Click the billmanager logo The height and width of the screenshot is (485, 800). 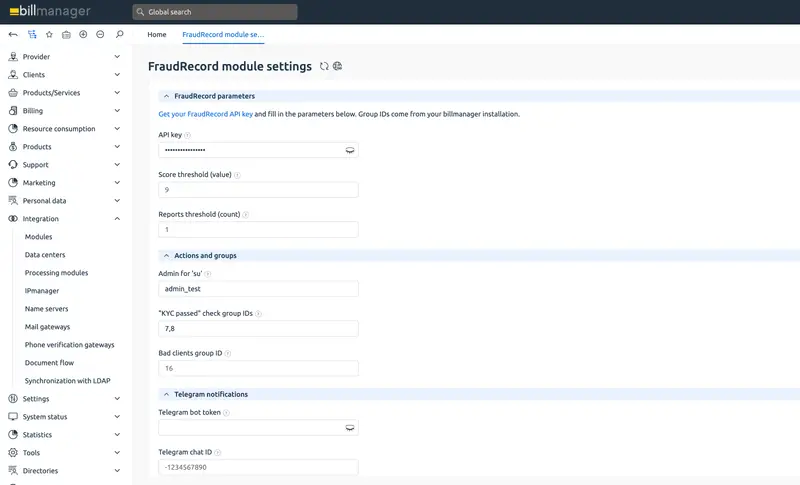coord(50,11)
